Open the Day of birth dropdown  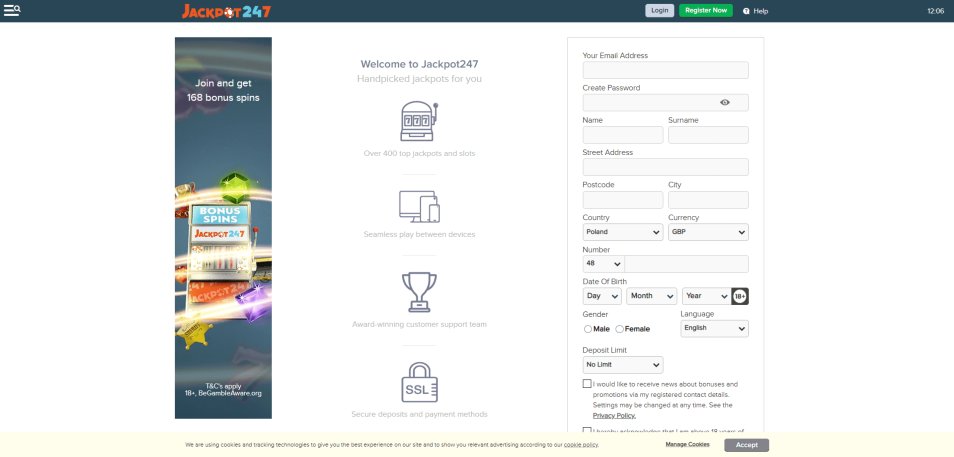pos(602,296)
